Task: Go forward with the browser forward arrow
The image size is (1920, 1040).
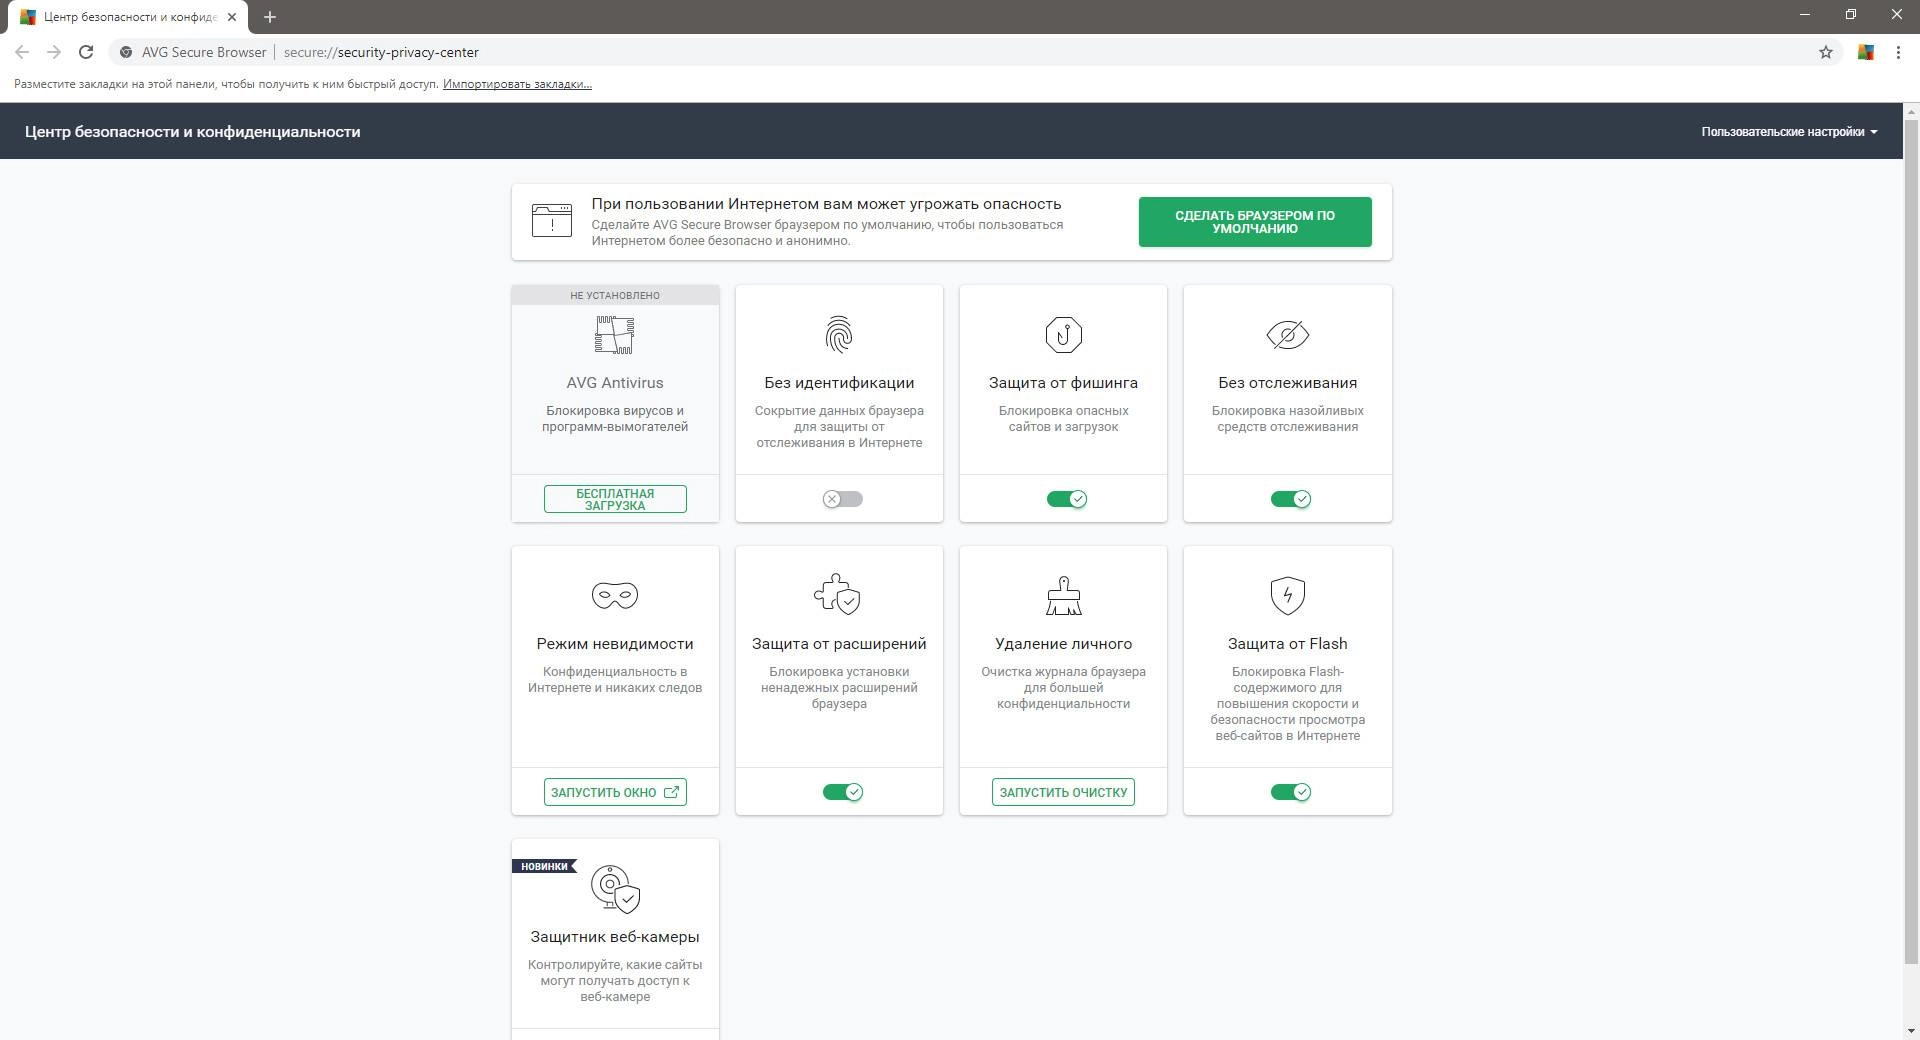Action: [x=54, y=52]
